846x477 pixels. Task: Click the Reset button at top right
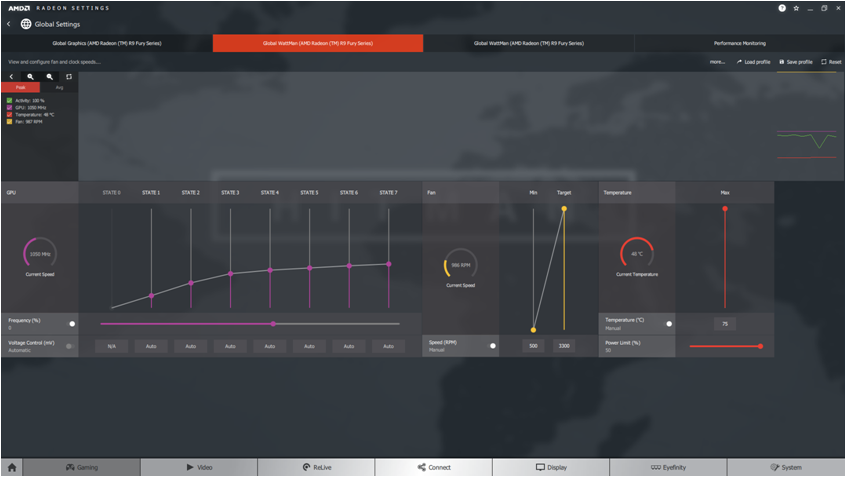tap(831, 62)
